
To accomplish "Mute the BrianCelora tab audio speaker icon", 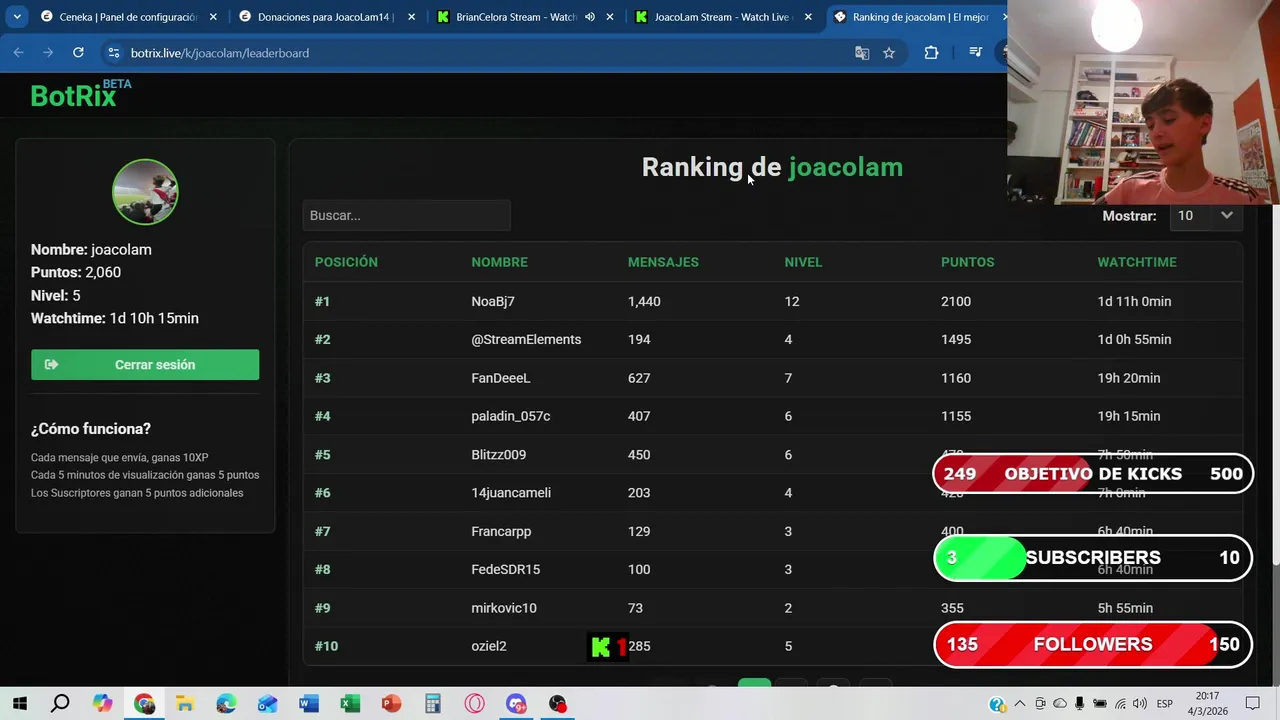I will (589, 17).
